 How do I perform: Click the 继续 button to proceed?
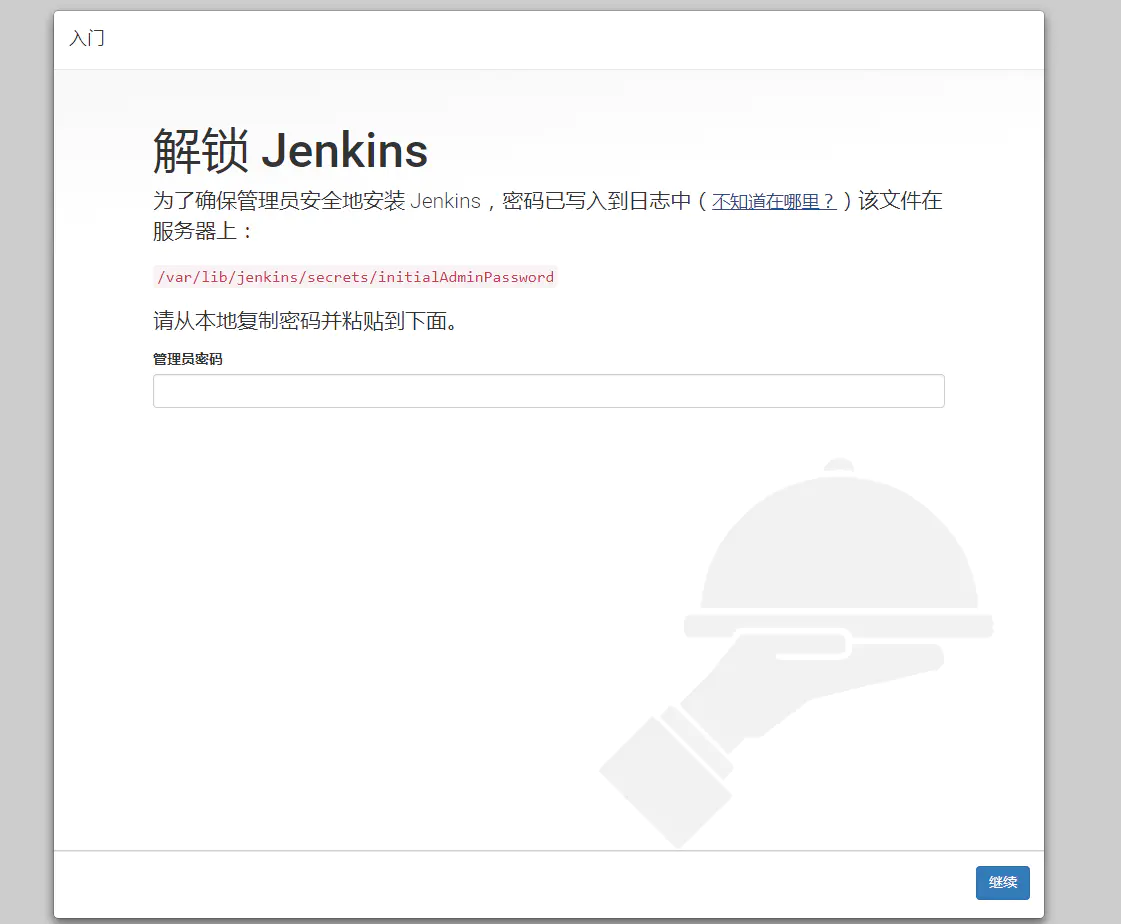[x=1002, y=883]
